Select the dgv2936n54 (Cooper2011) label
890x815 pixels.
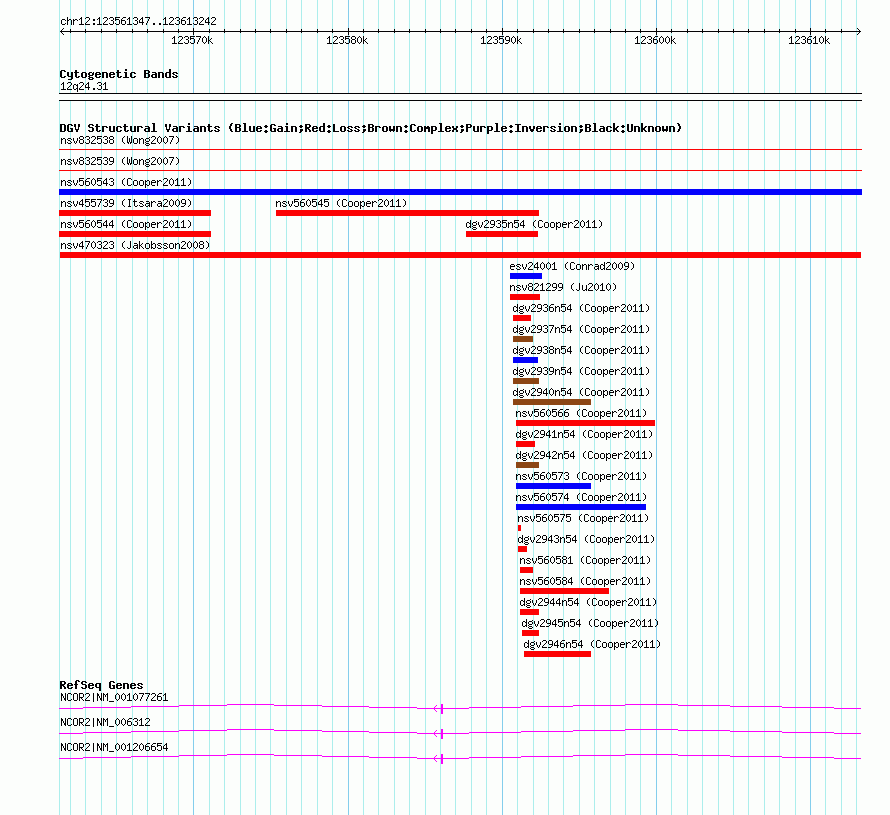pyautogui.click(x=581, y=308)
